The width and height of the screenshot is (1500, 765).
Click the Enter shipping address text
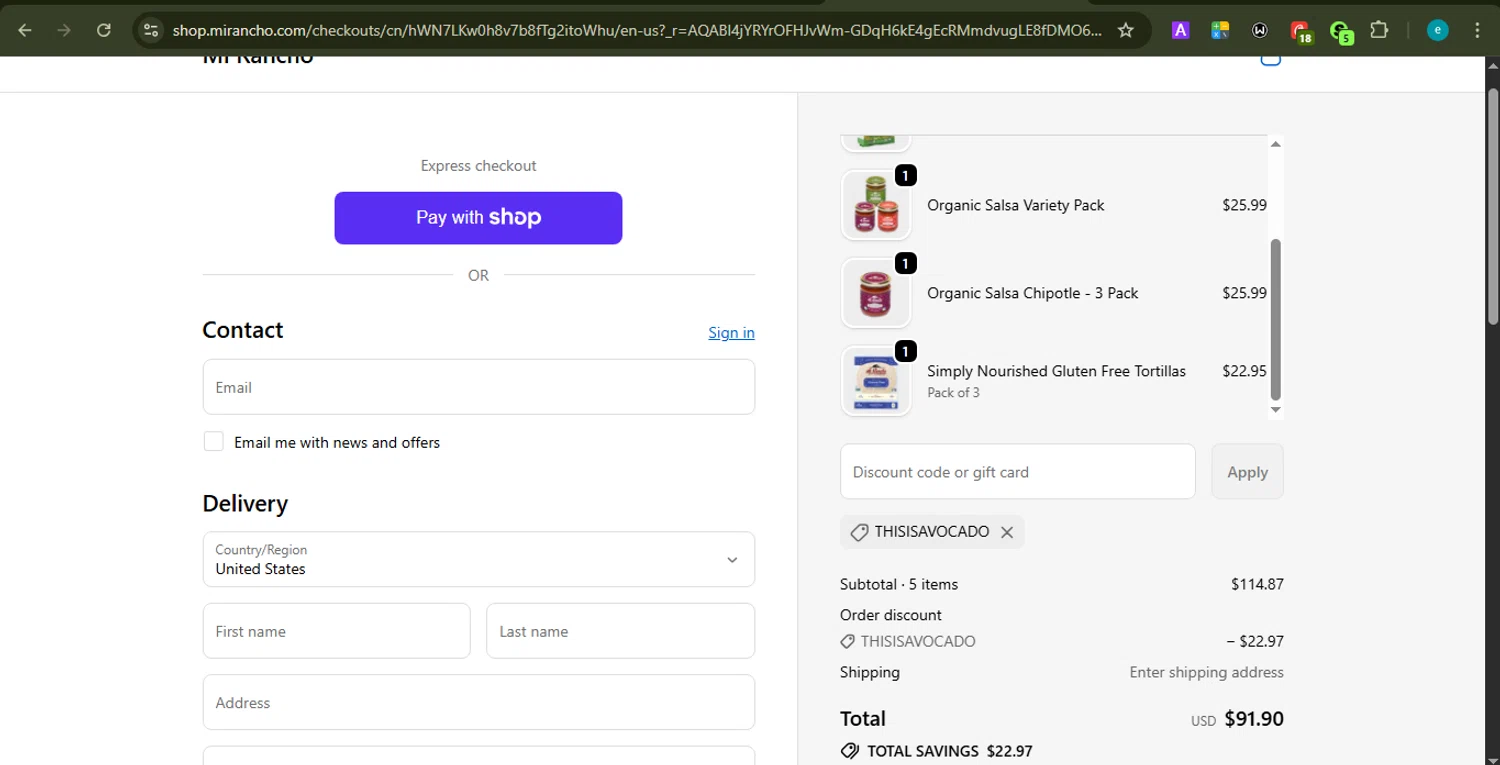tap(1206, 672)
